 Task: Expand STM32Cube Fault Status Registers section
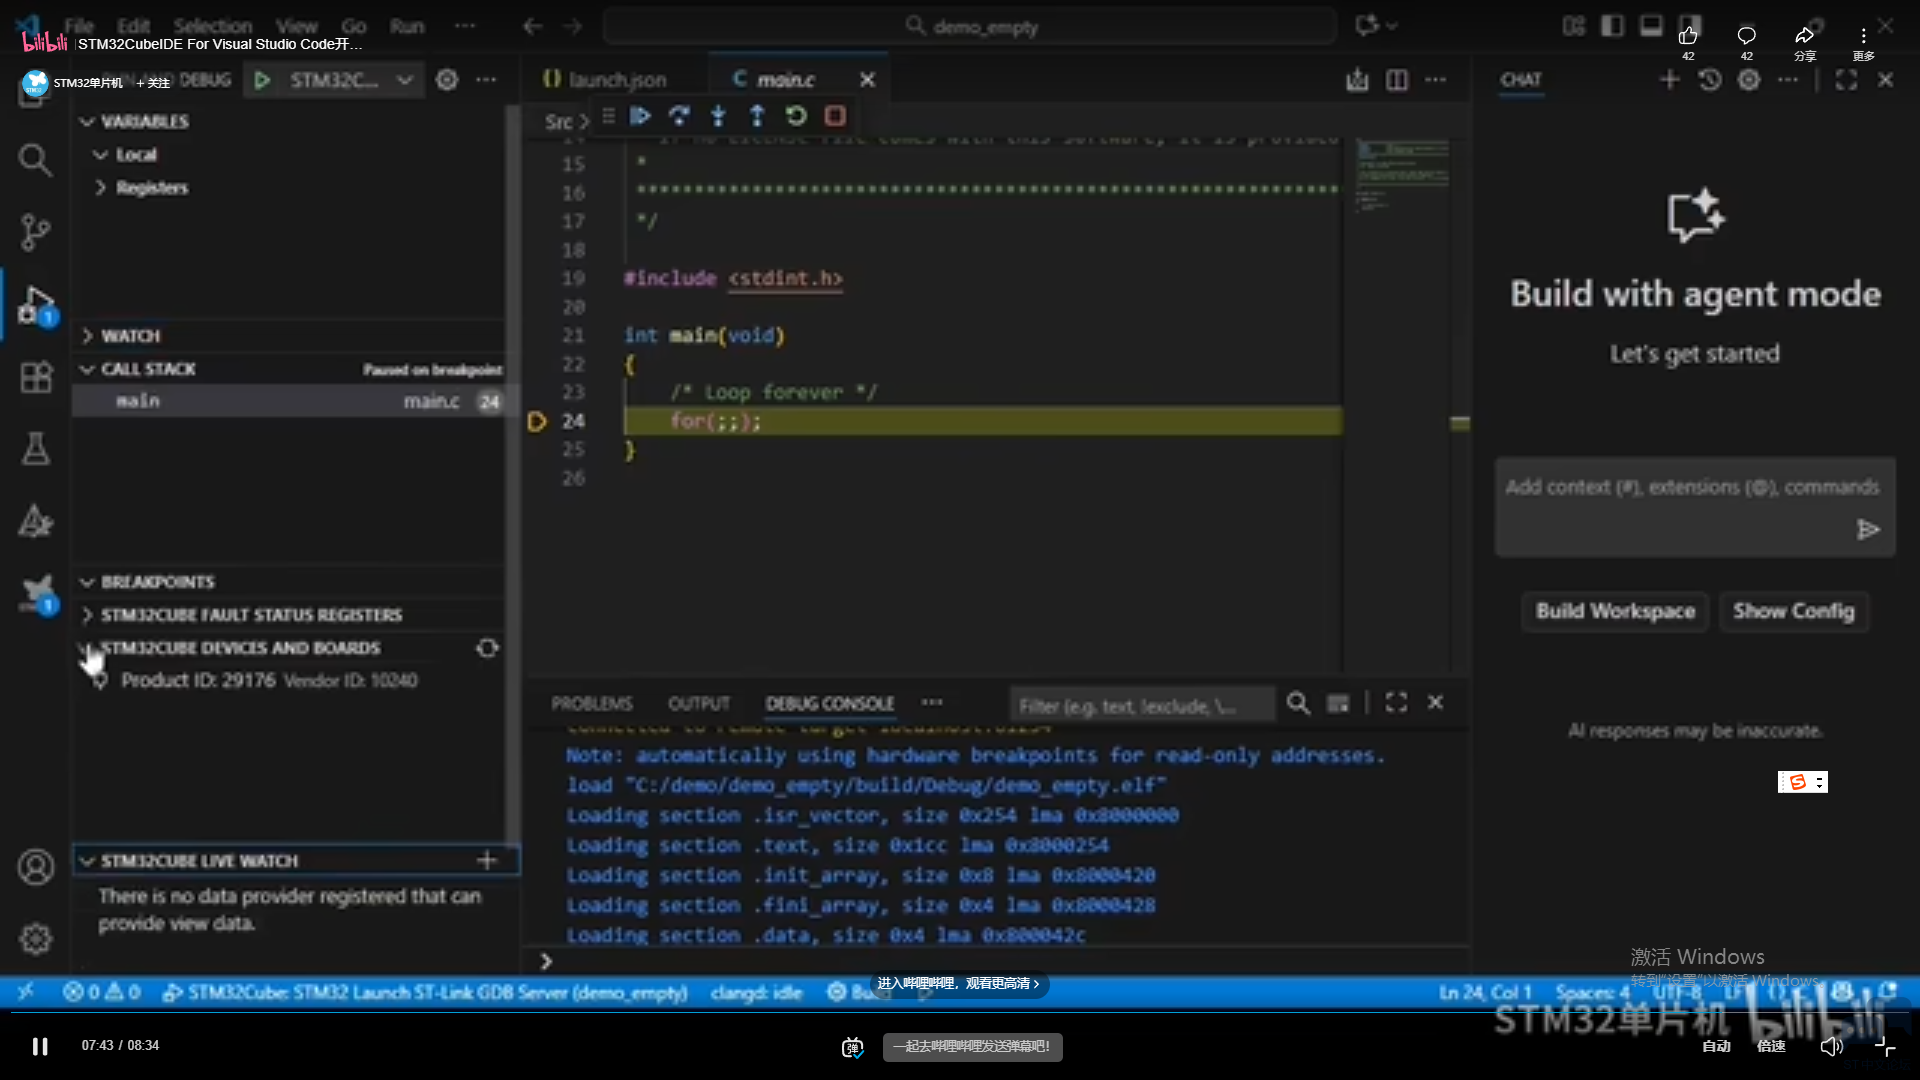[x=87, y=615]
